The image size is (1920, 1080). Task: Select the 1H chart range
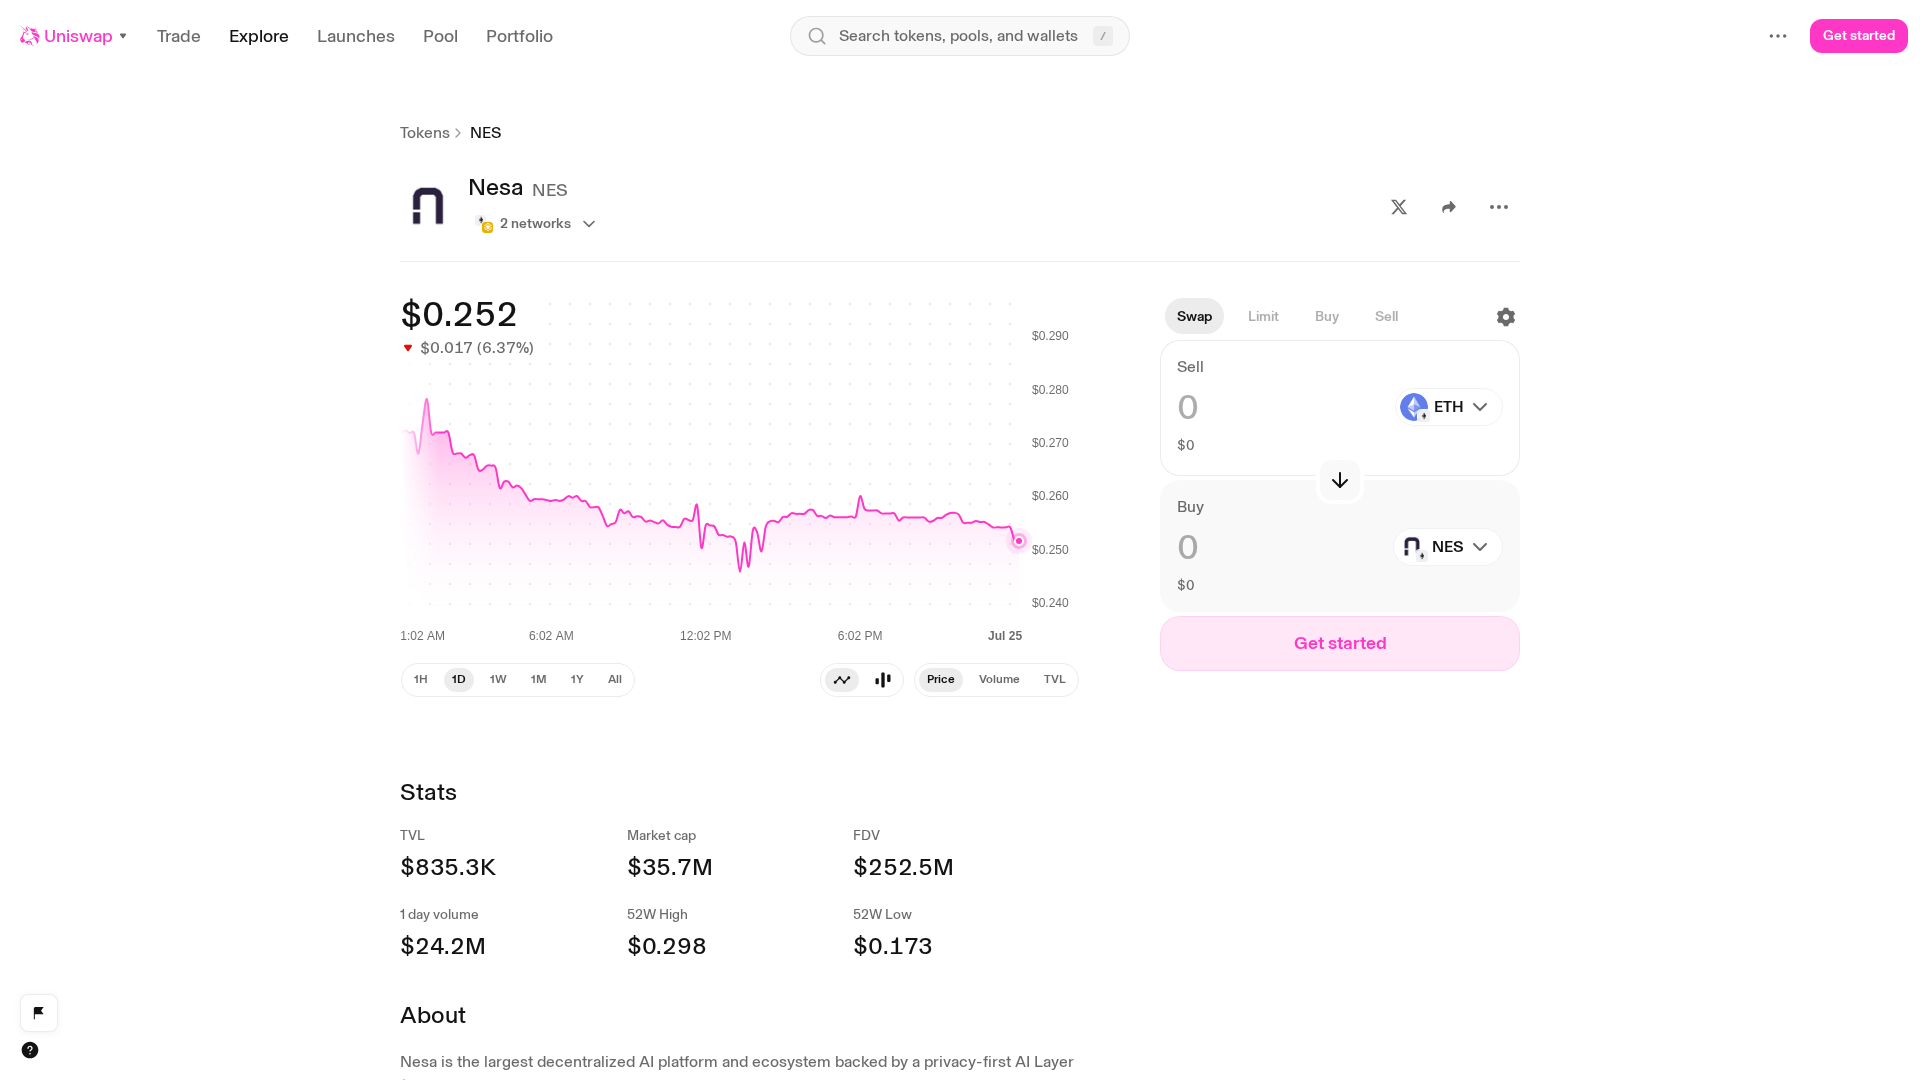pyautogui.click(x=421, y=680)
